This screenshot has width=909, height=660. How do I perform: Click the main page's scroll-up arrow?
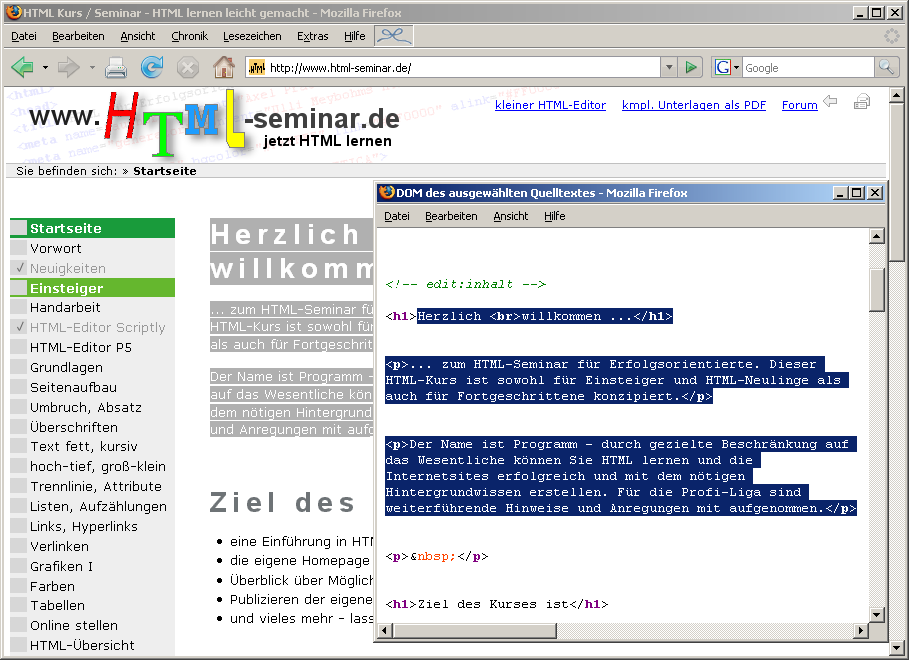(x=896, y=95)
